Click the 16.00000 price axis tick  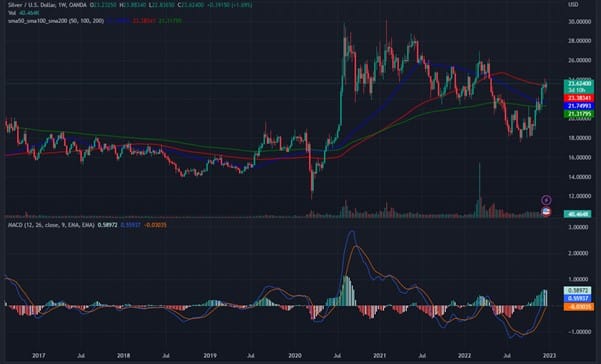pyautogui.click(x=580, y=157)
